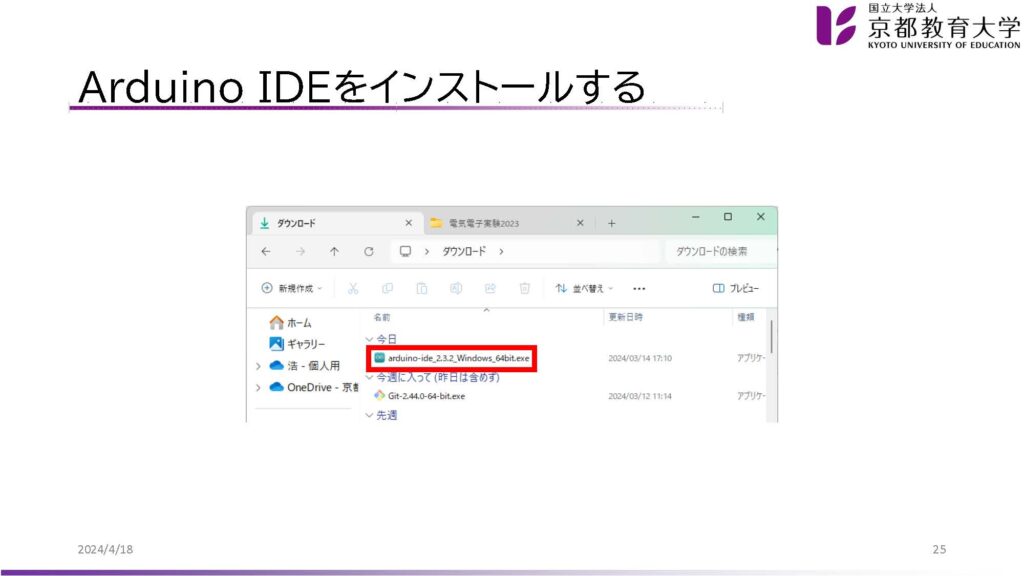Add a new Explorer tab

[x=611, y=223]
